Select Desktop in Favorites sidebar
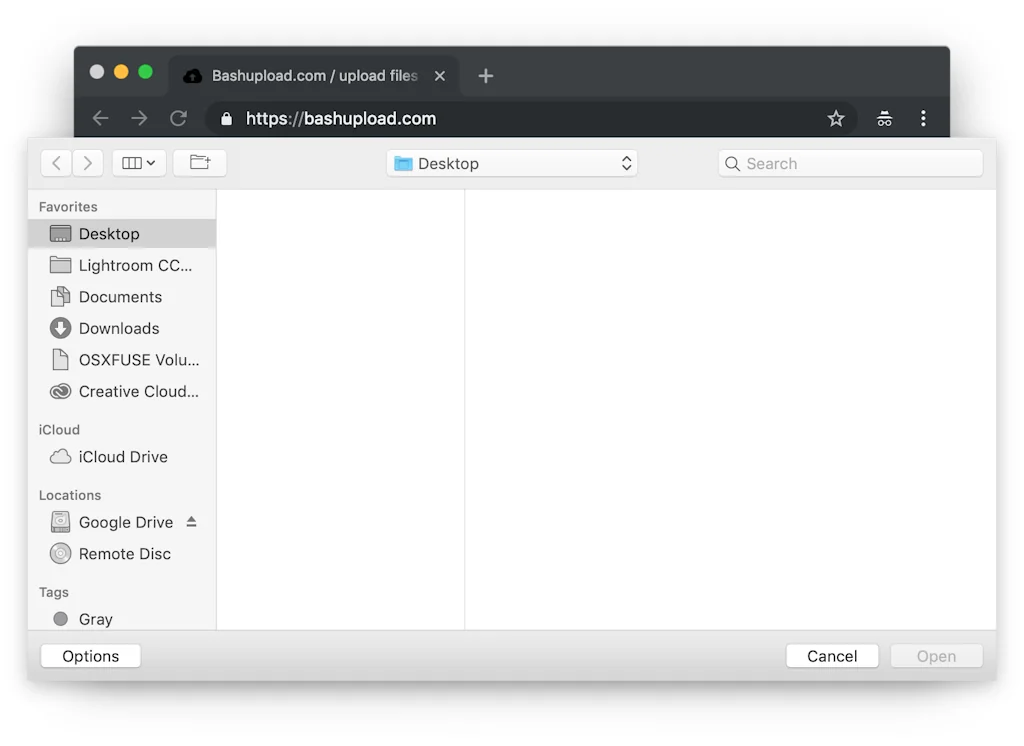The width and height of the screenshot is (1024, 746). coord(122,234)
